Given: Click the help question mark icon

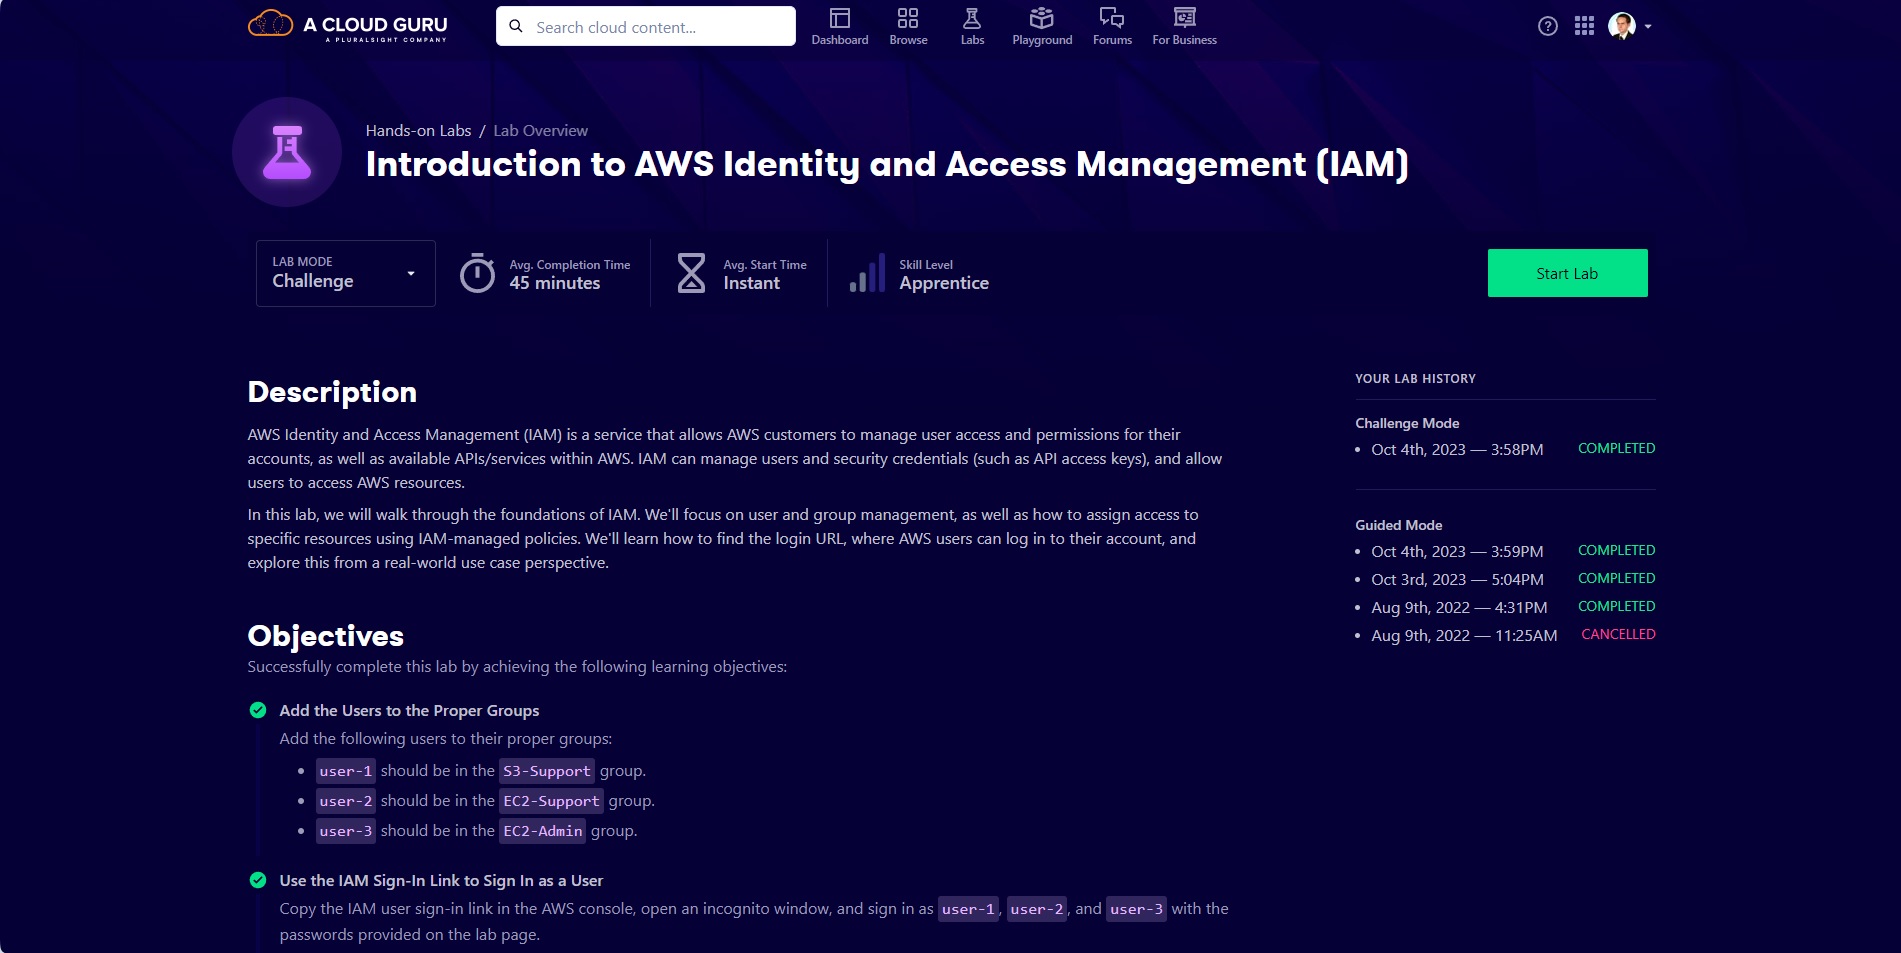Looking at the screenshot, I should [x=1547, y=27].
